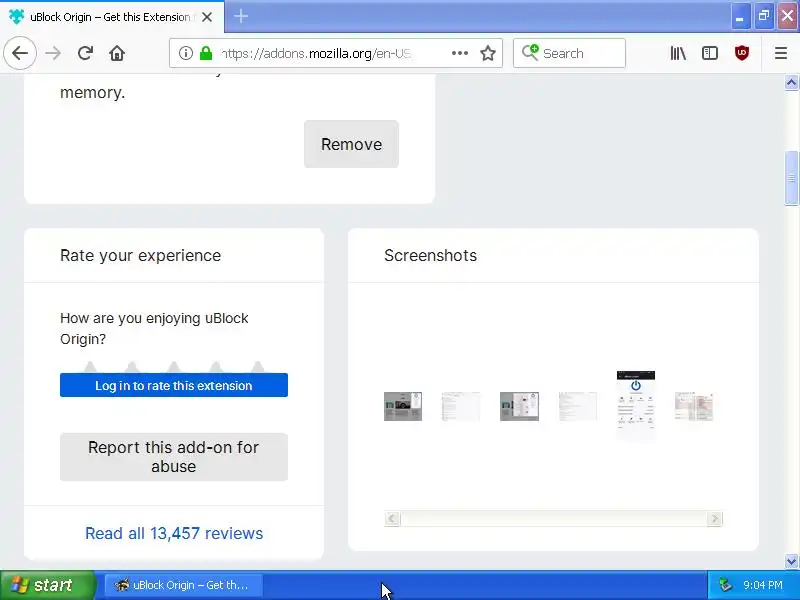Remove the uBlock Origin extension
The height and width of the screenshot is (600, 800).
point(351,144)
